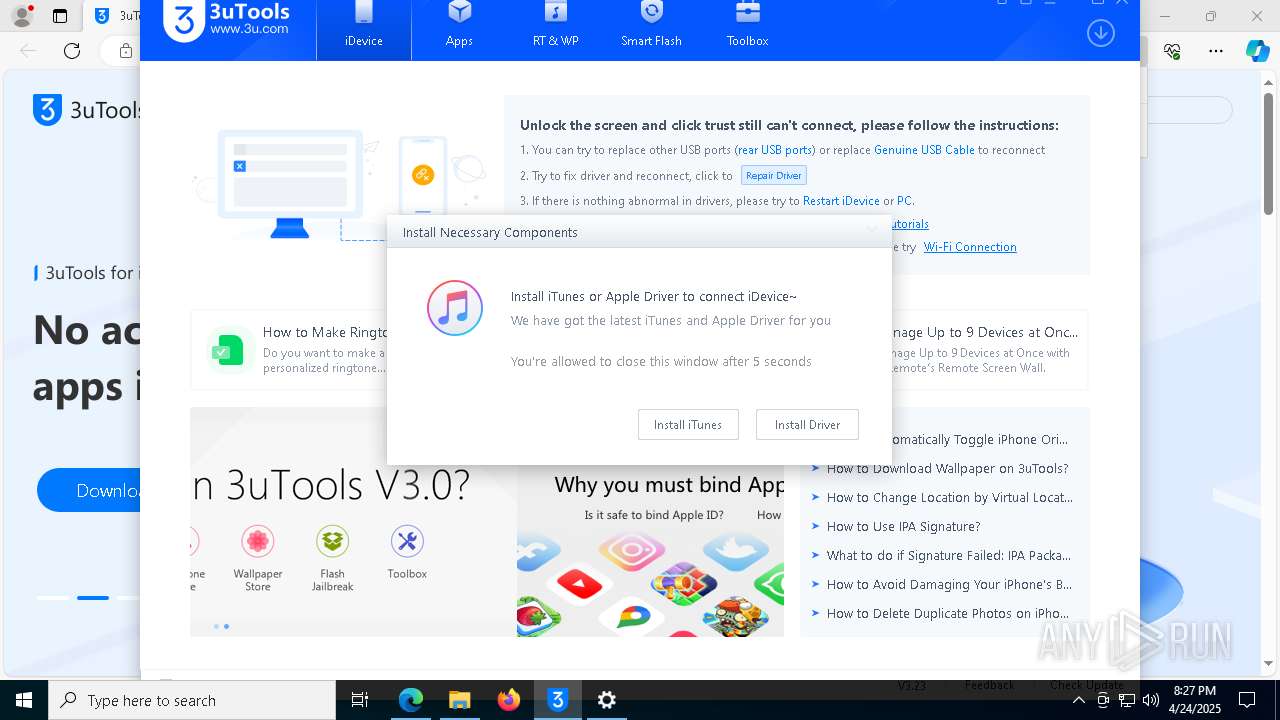Viewport: 1280px width, 720px height.
Task: Open the Genuine USB Cable link
Action: [924, 150]
